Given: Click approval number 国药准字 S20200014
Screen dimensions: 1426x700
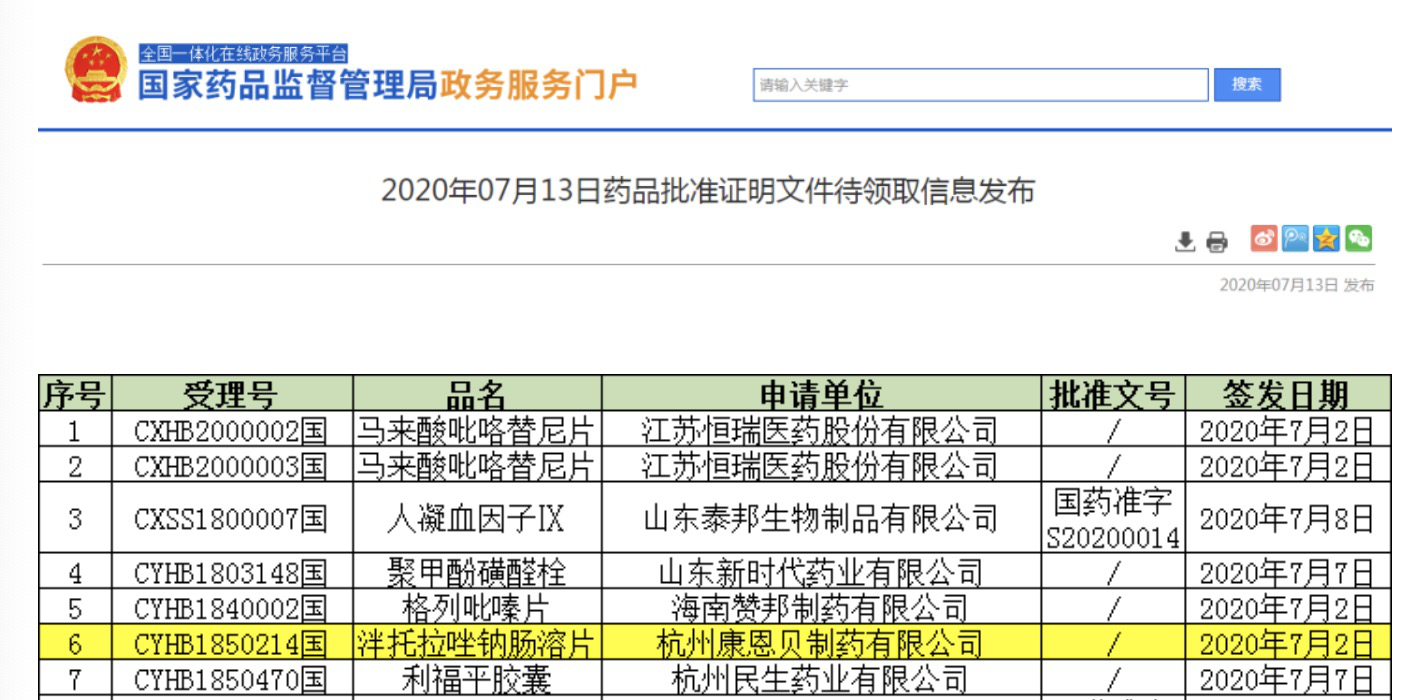Looking at the screenshot, I should 1113,519.
